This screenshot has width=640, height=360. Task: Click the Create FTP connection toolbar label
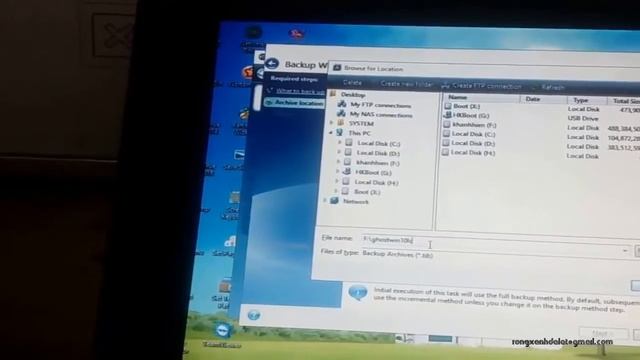coord(487,87)
